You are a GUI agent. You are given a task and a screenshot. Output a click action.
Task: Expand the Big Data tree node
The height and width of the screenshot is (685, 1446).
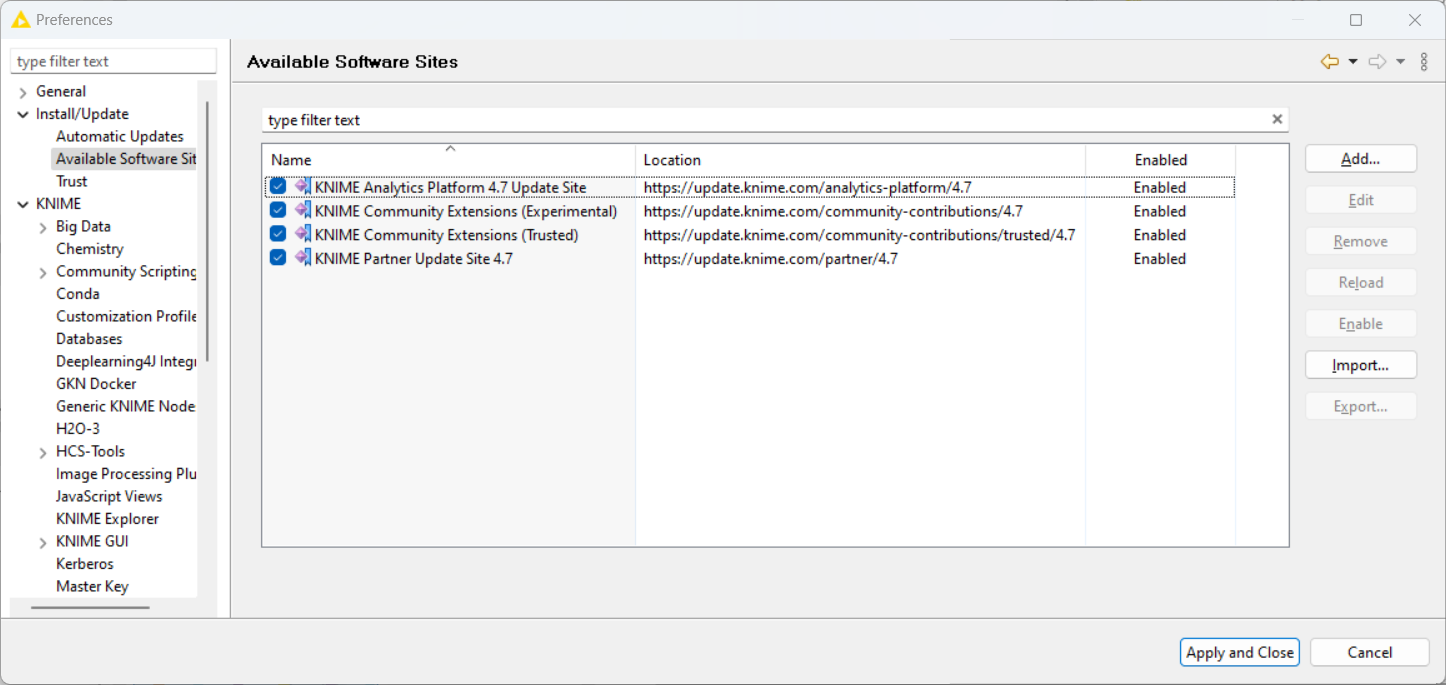pos(43,227)
